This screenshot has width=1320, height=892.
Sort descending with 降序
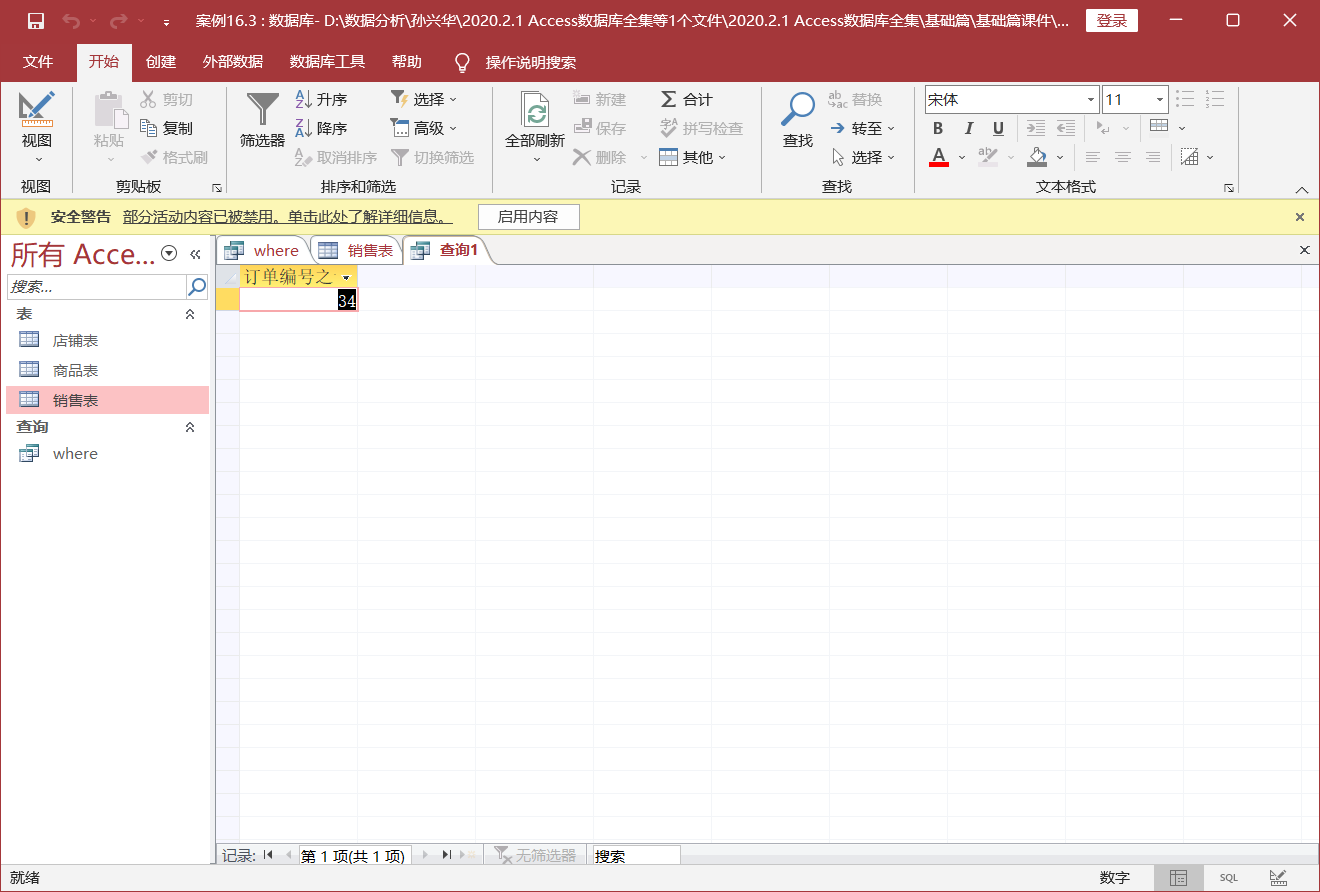321,128
